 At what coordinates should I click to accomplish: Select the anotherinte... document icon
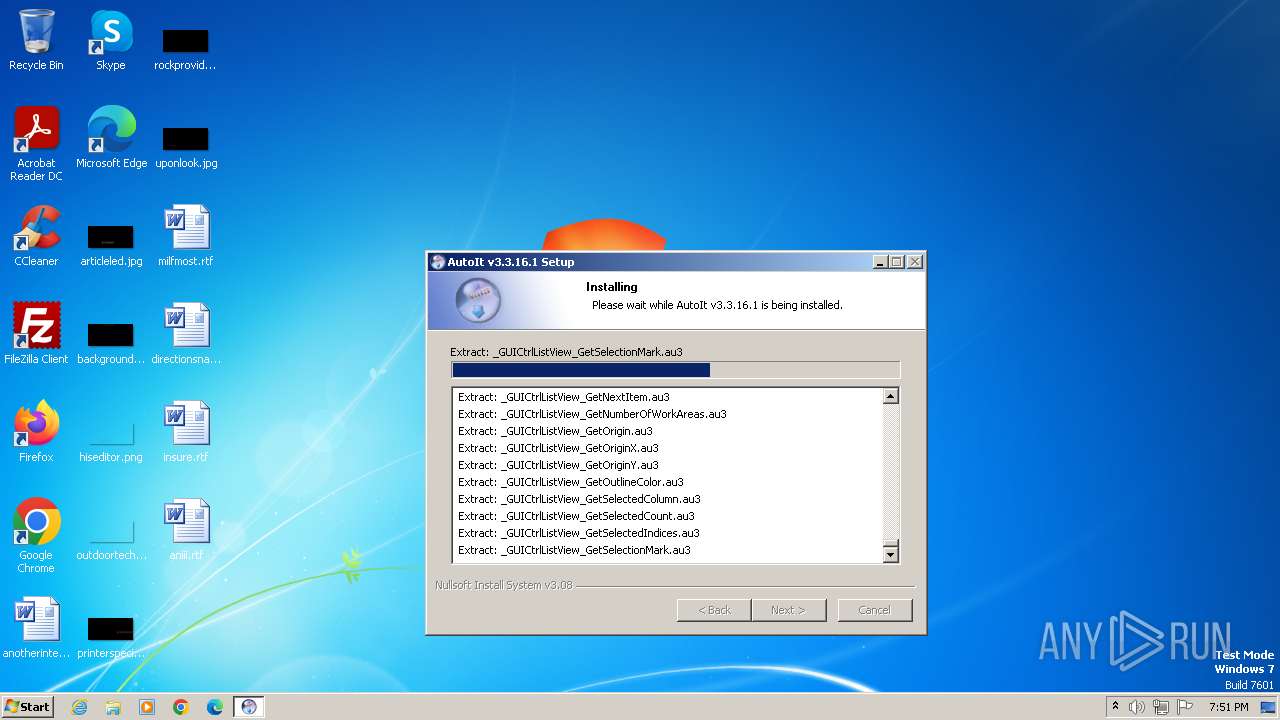[x=36, y=628]
